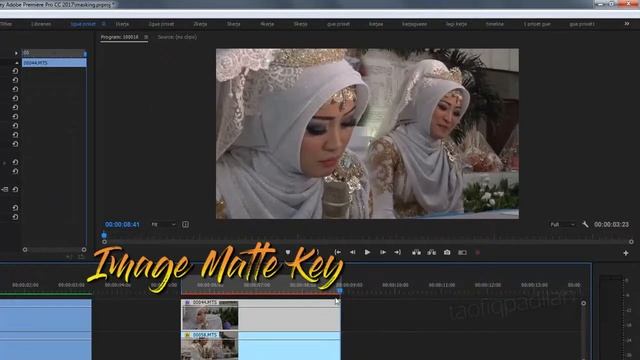Click the keyframe navigation icon in Effect Controls

(x=4, y=189)
